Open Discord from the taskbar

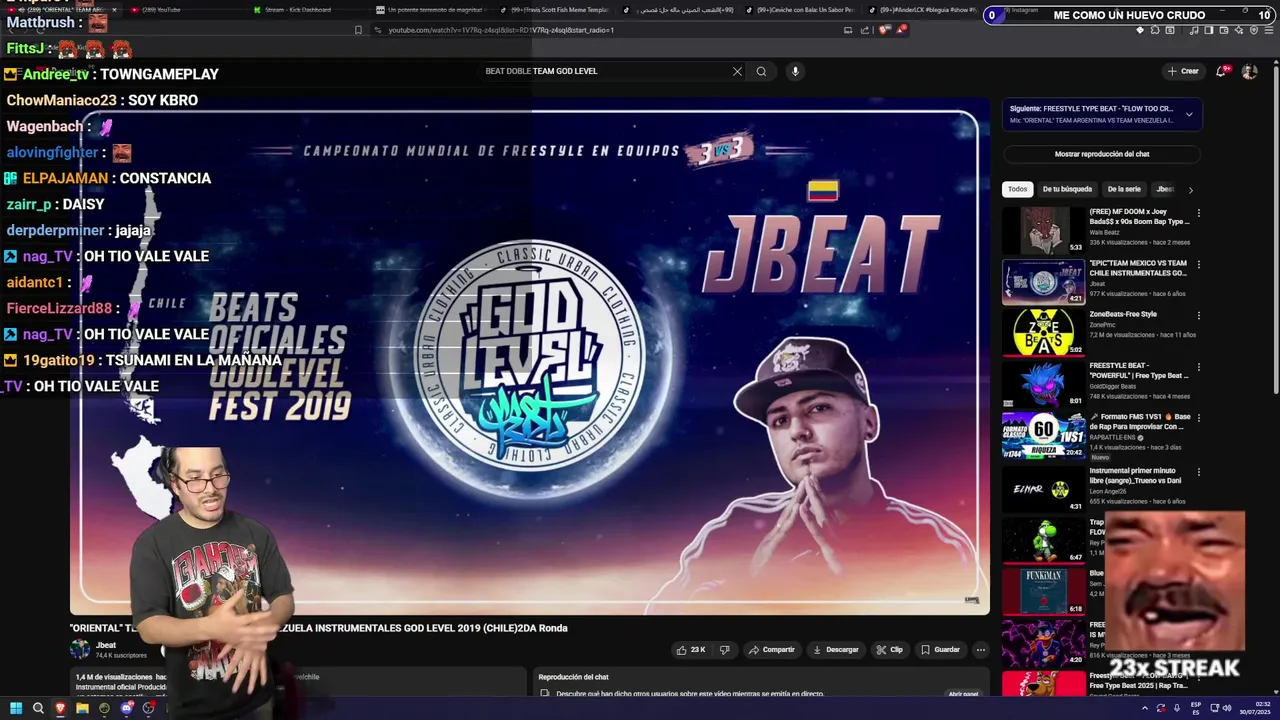pyautogui.click(x=126, y=708)
